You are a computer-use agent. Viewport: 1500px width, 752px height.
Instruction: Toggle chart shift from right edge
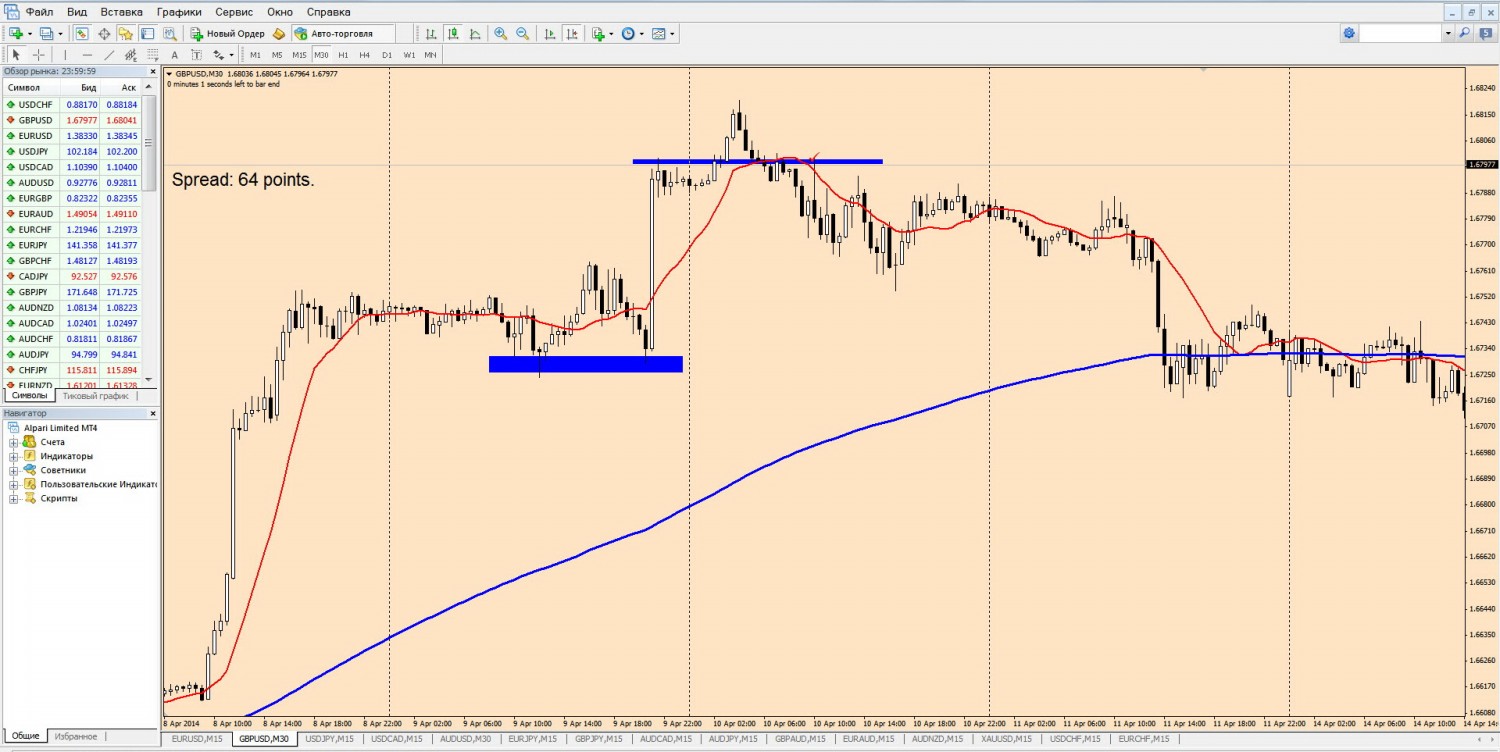point(572,33)
